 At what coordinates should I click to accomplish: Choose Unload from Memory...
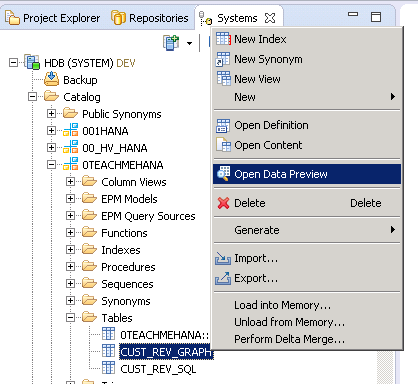(x=307, y=322)
